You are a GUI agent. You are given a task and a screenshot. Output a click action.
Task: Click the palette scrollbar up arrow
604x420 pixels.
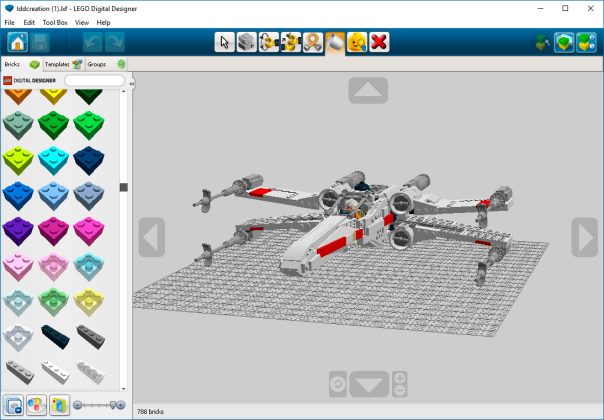(x=124, y=92)
